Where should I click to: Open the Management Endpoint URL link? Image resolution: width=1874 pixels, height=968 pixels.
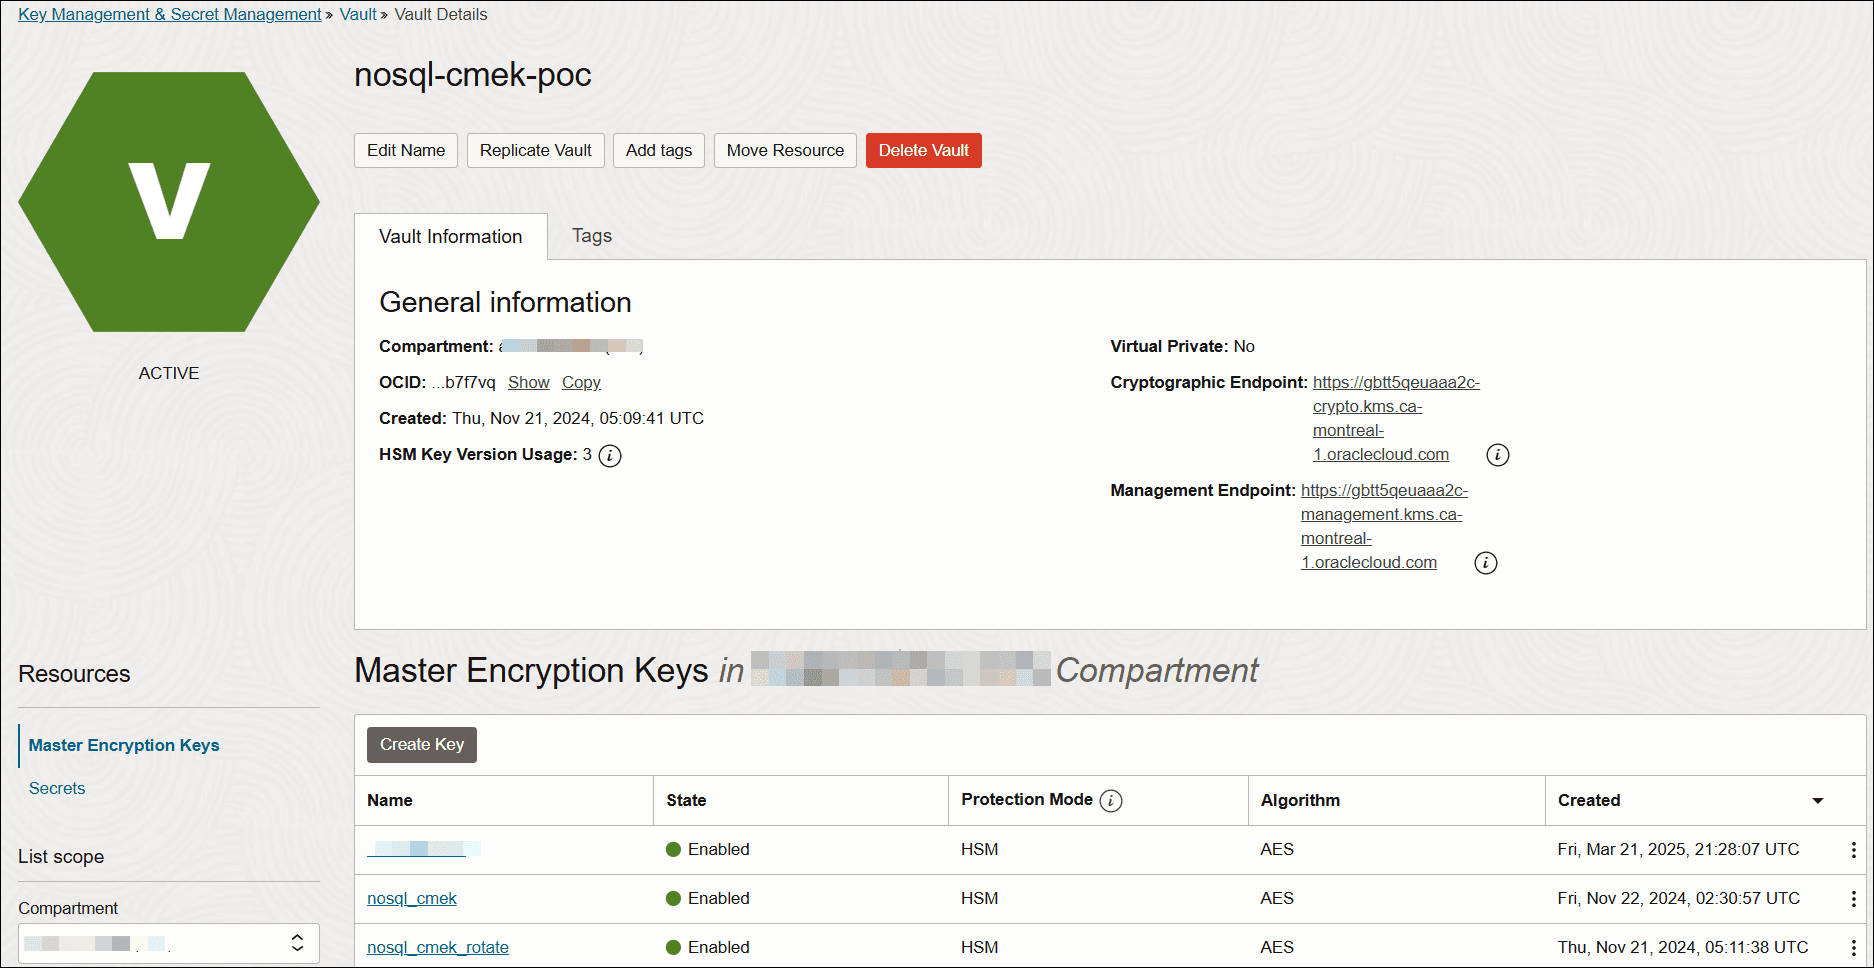pos(1384,526)
